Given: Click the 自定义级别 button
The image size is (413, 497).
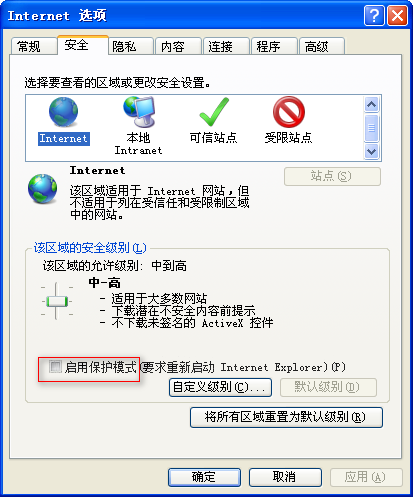Looking at the screenshot, I should point(220,387).
